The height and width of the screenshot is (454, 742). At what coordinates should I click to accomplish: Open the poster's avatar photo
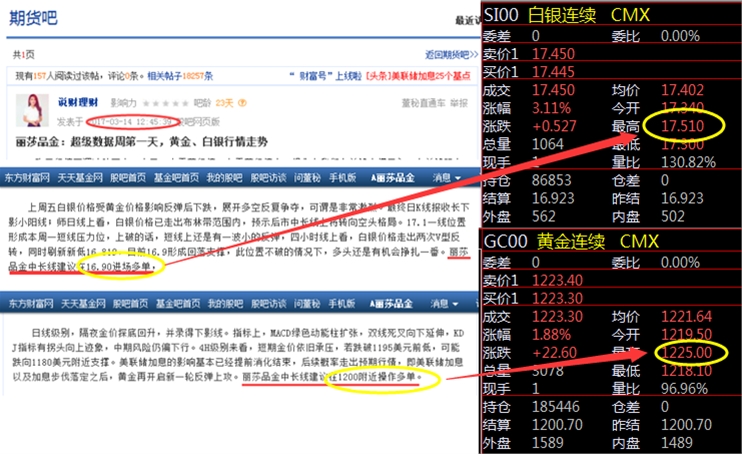[x=32, y=110]
